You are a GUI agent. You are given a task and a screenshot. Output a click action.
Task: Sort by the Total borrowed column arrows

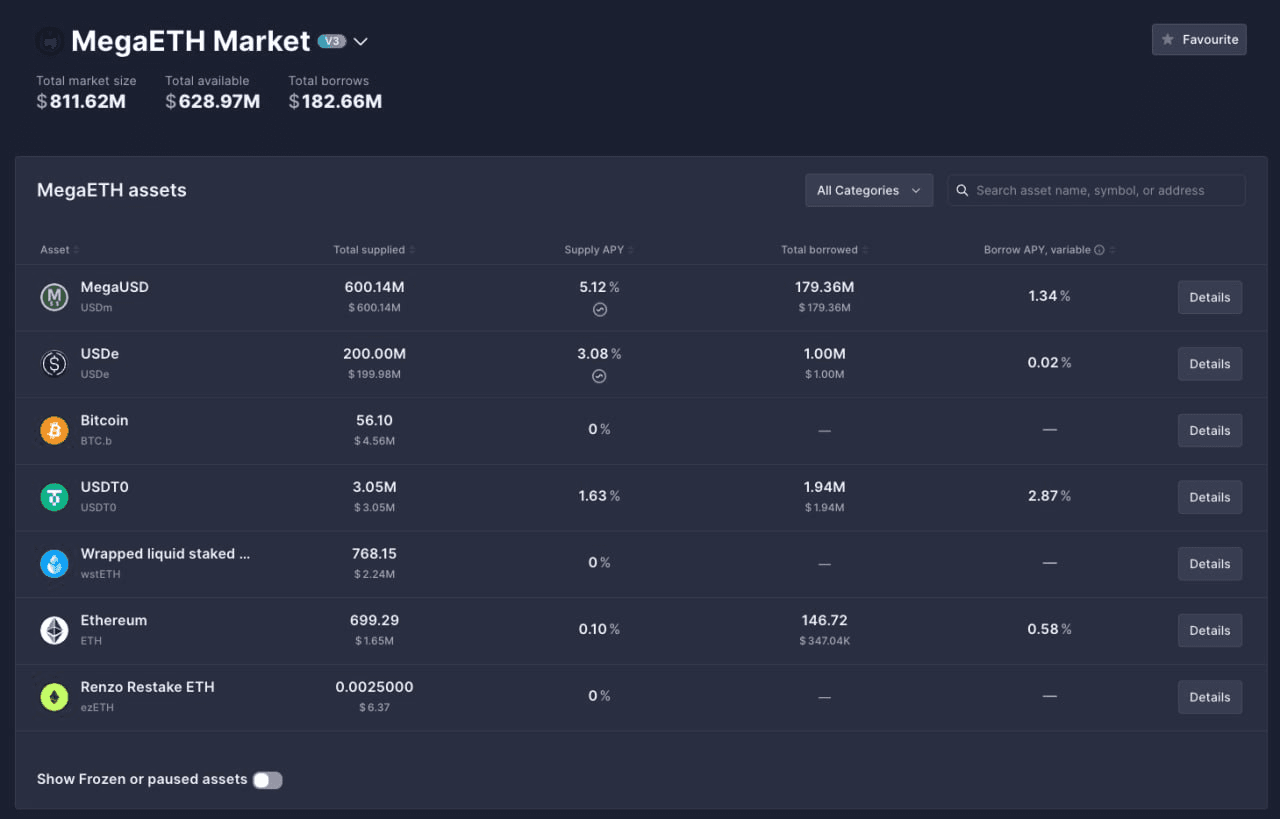click(x=865, y=250)
